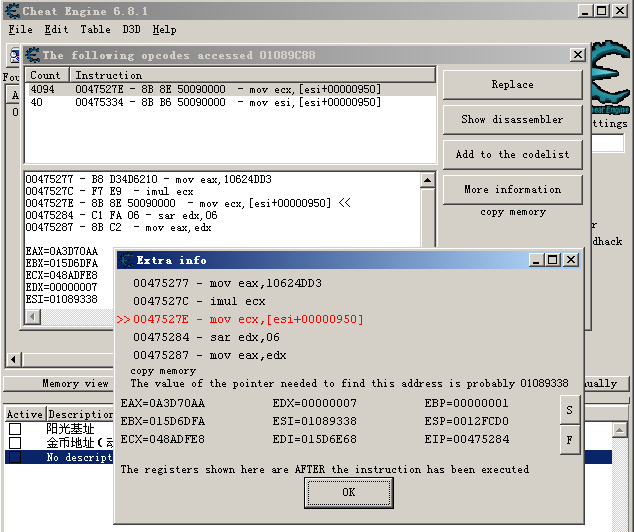Viewport: 634px width, 532px height.
Task: Click scroll left arrow in opcode info pane
Action: point(33,317)
